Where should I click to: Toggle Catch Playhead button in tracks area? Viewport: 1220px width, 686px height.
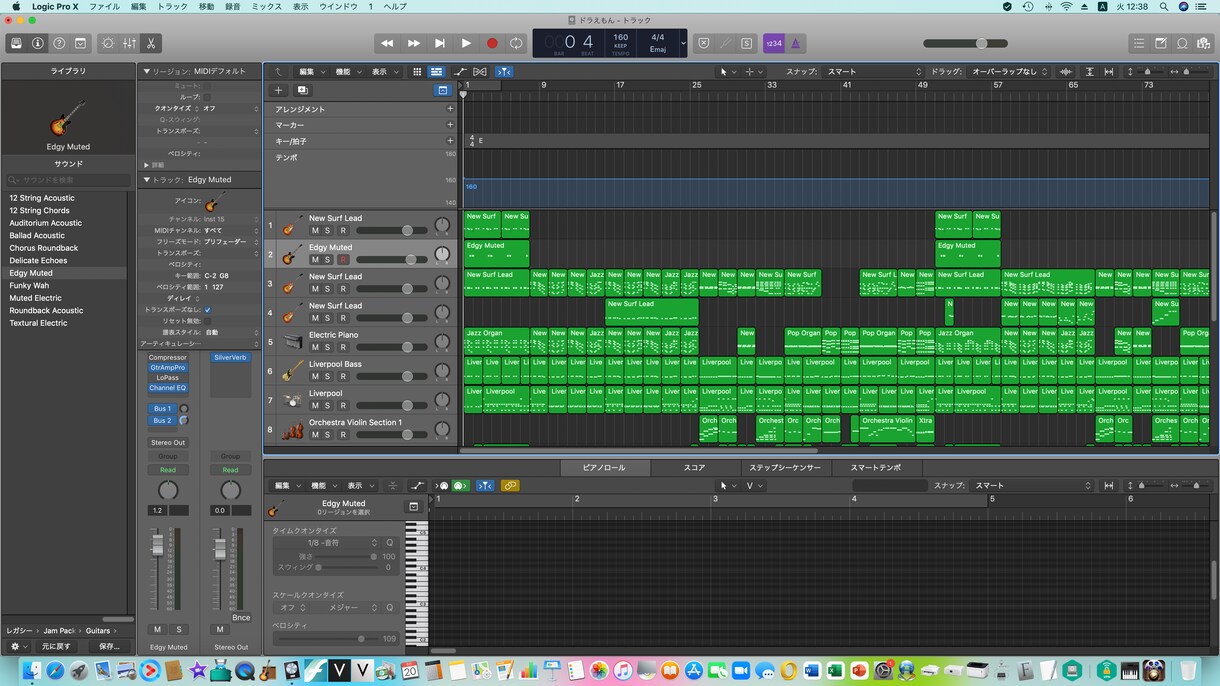[x=504, y=72]
